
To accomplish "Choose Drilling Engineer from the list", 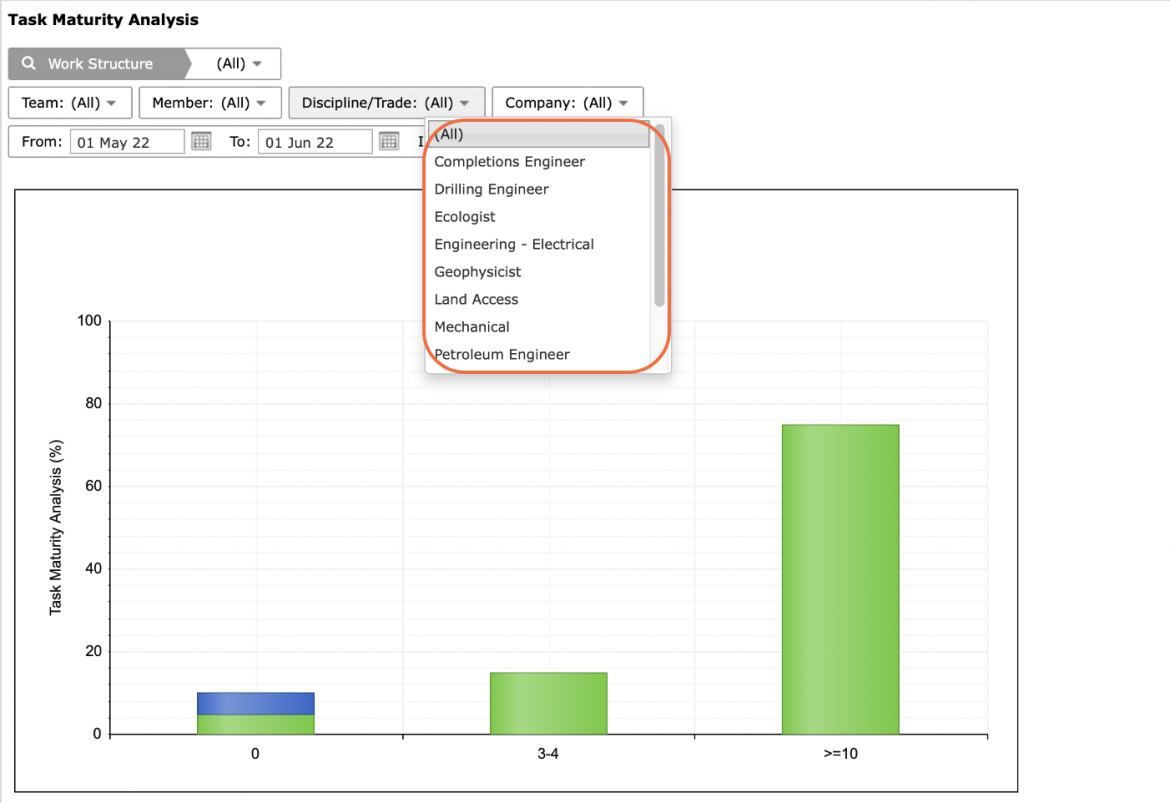I will tap(539, 190).
